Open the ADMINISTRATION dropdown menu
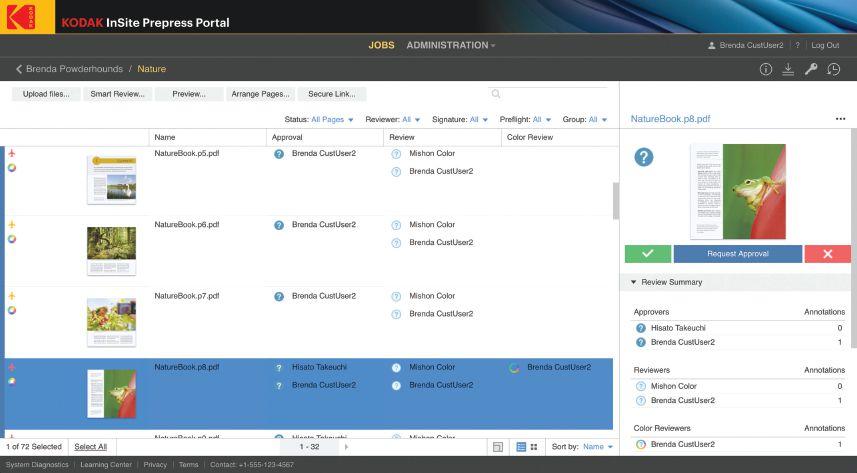This screenshot has height=473, width=857. click(450, 45)
